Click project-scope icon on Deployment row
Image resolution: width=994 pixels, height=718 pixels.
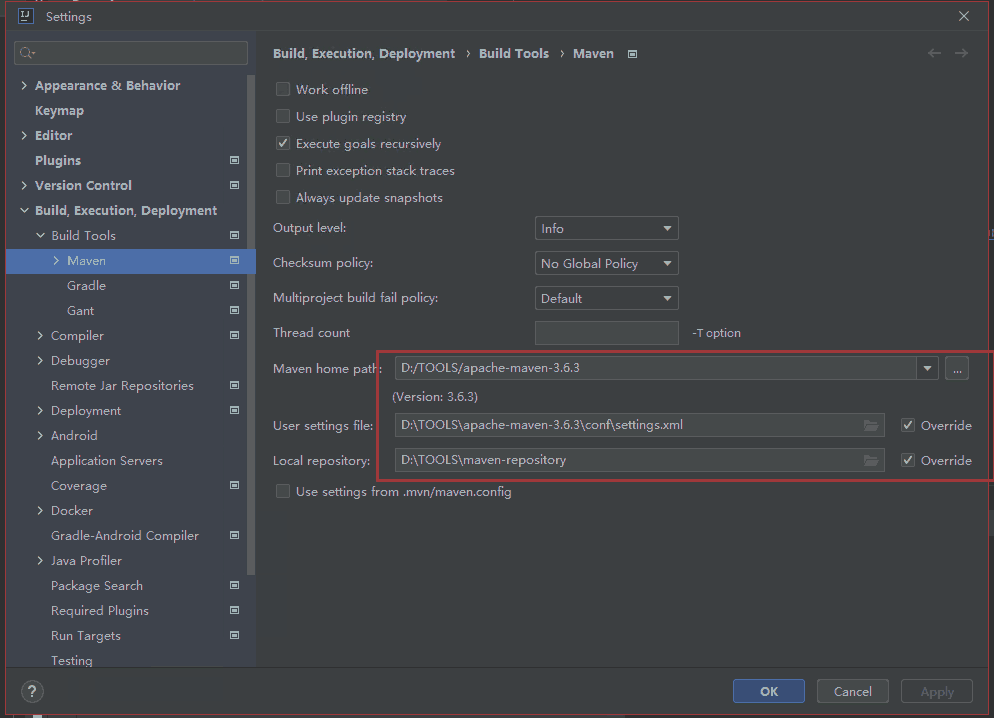click(x=235, y=410)
